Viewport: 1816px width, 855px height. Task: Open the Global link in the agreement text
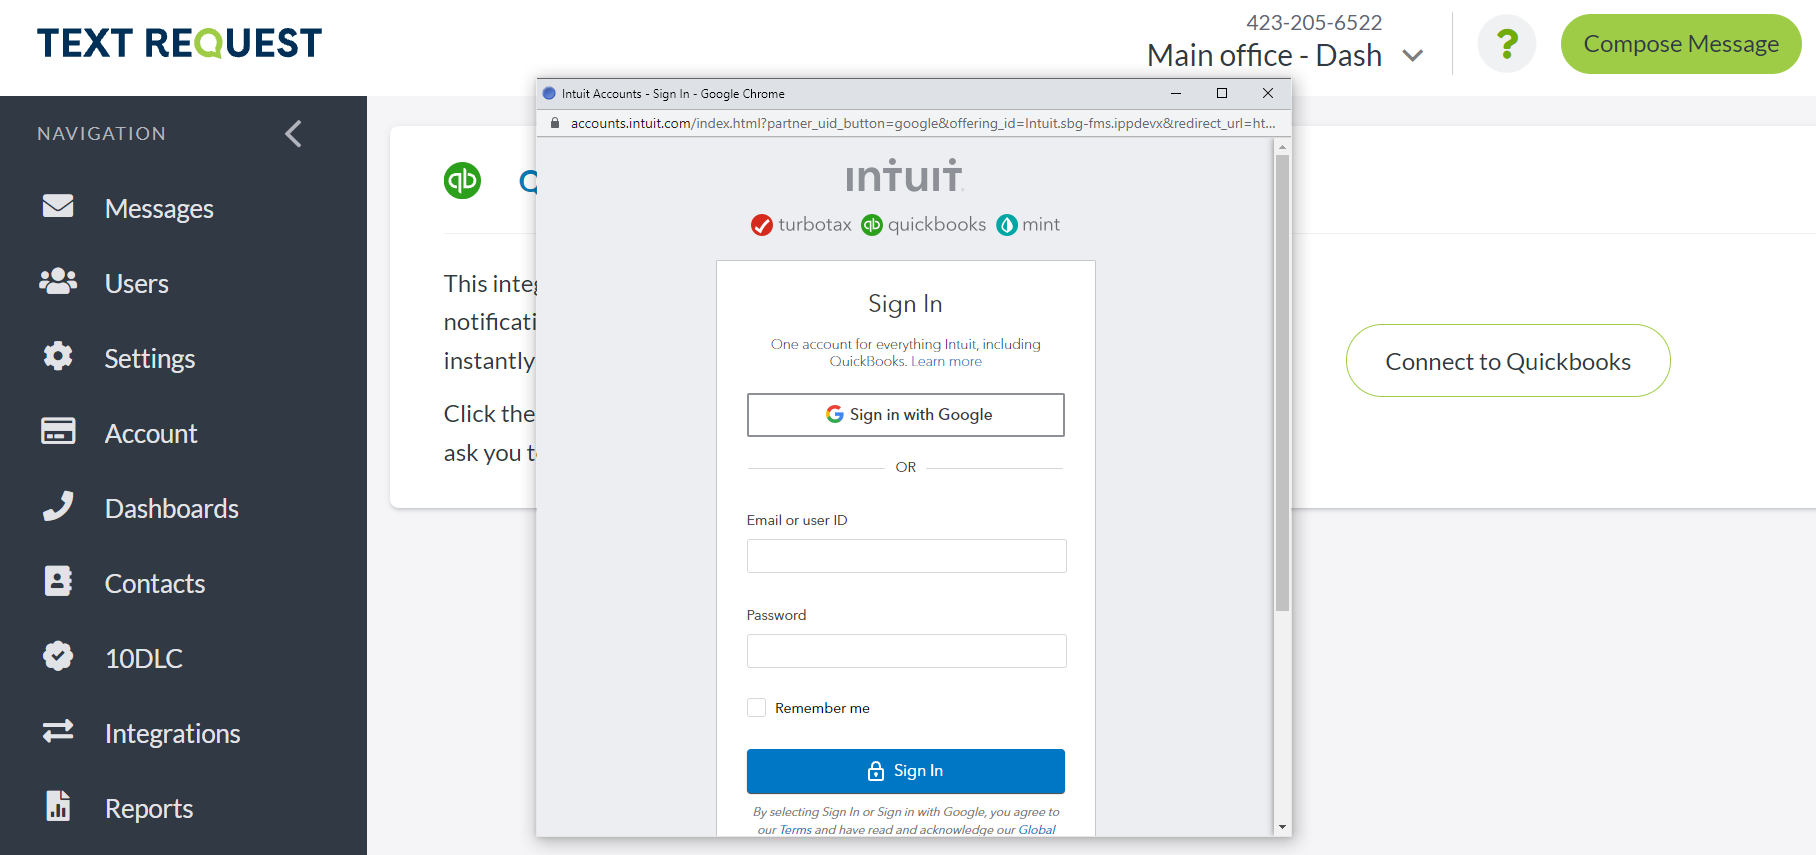(1037, 830)
